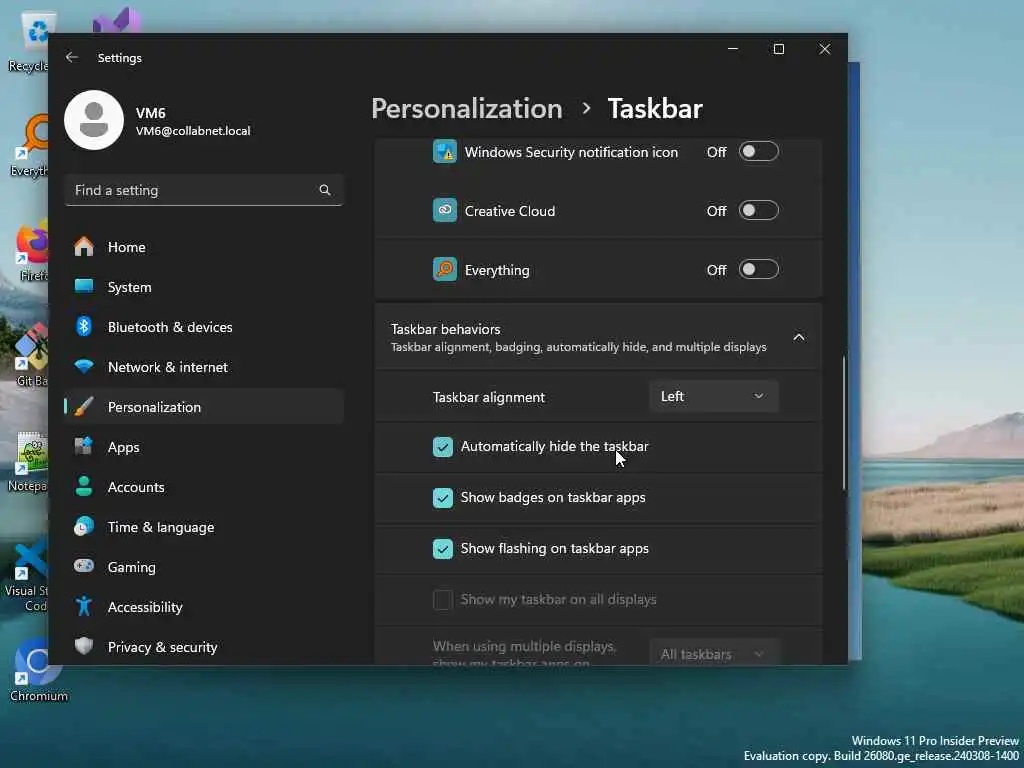Open Accessibility settings page

[x=204, y=607]
